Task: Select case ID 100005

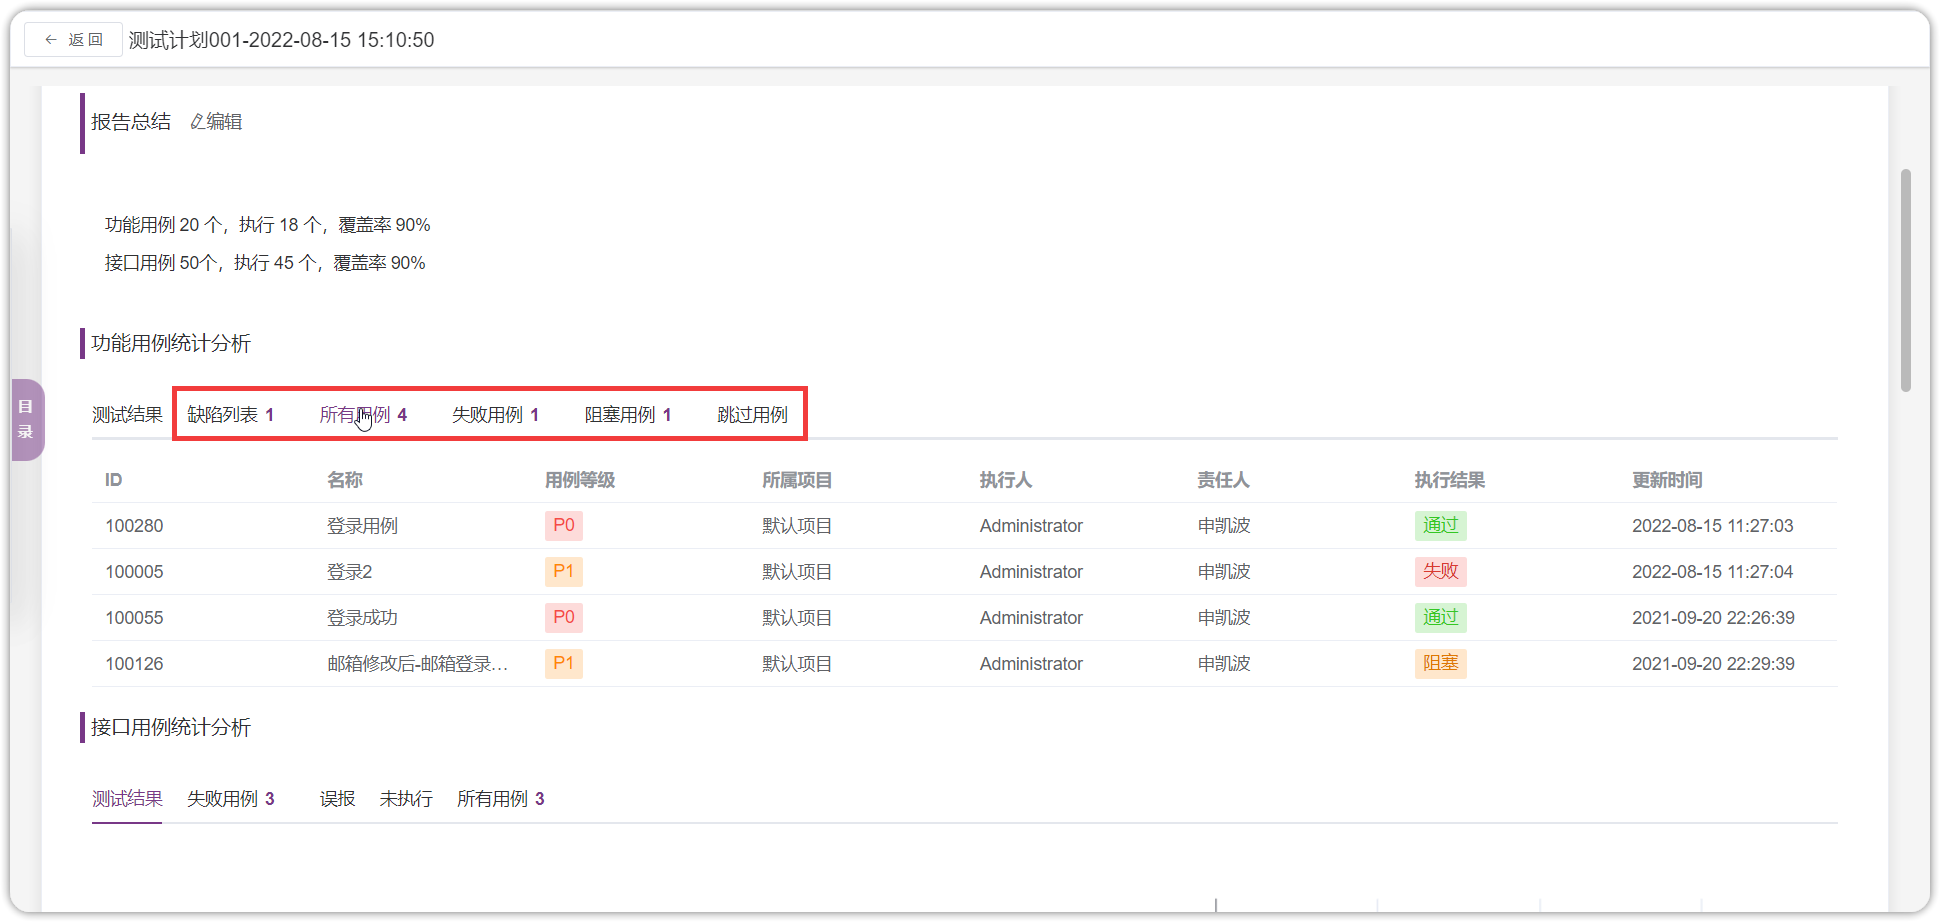Action: [134, 572]
